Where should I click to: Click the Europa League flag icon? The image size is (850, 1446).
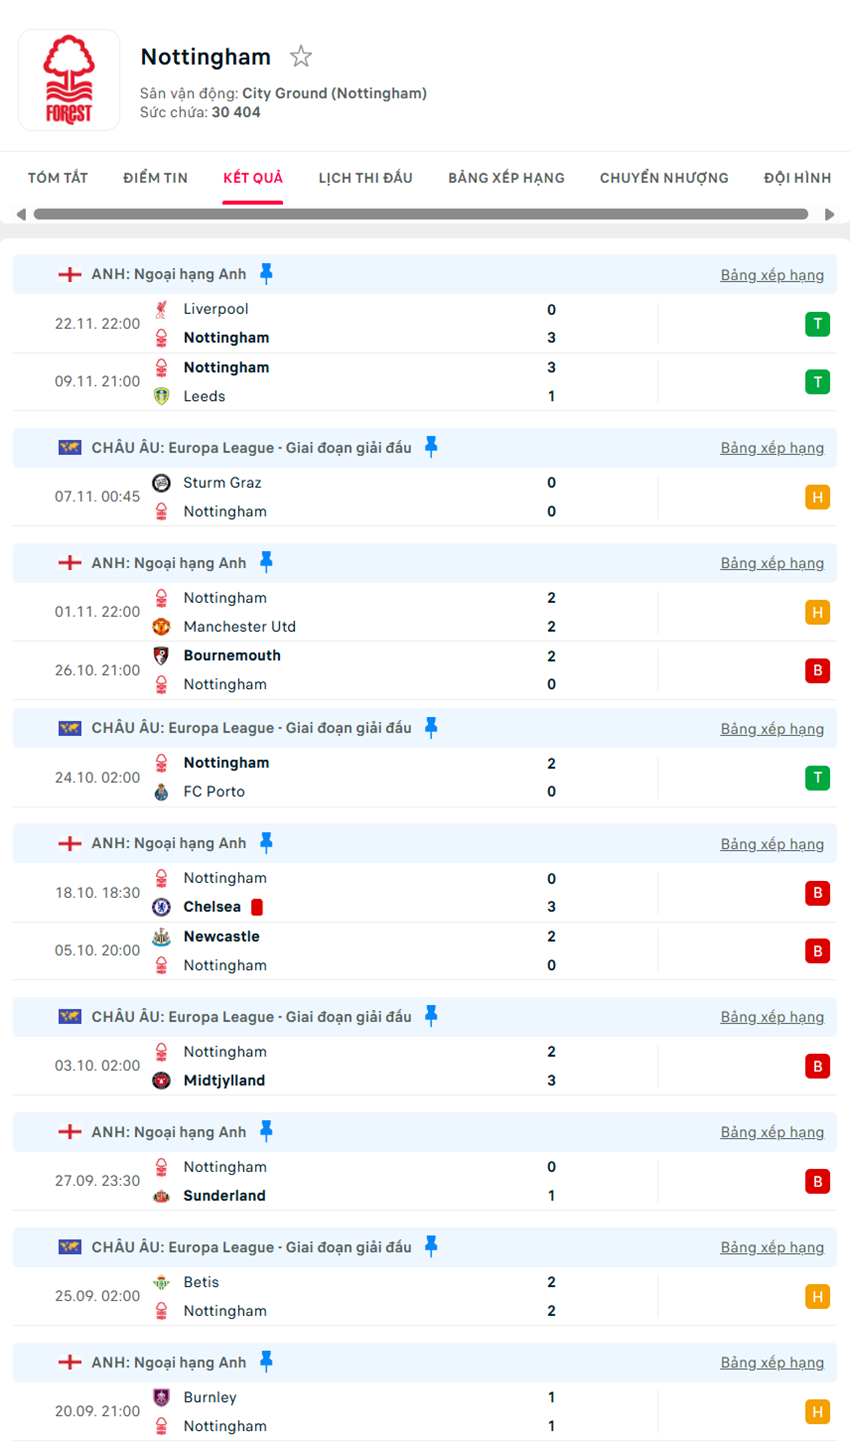point(70,447)
